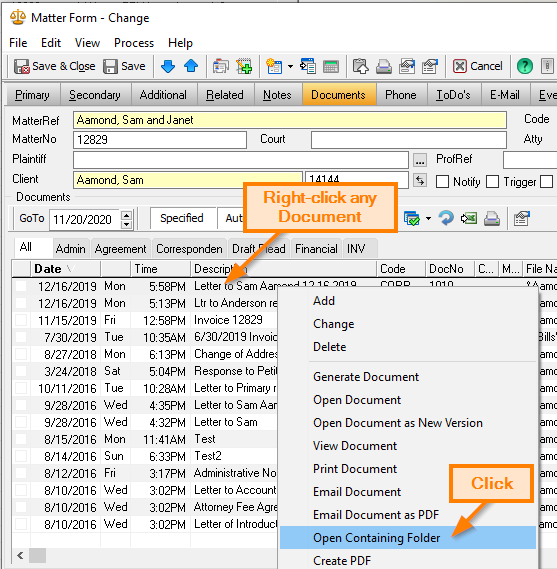Screen dimensions: 557x569
Task: Click the Save & Close button
Action: click(54, 66)
